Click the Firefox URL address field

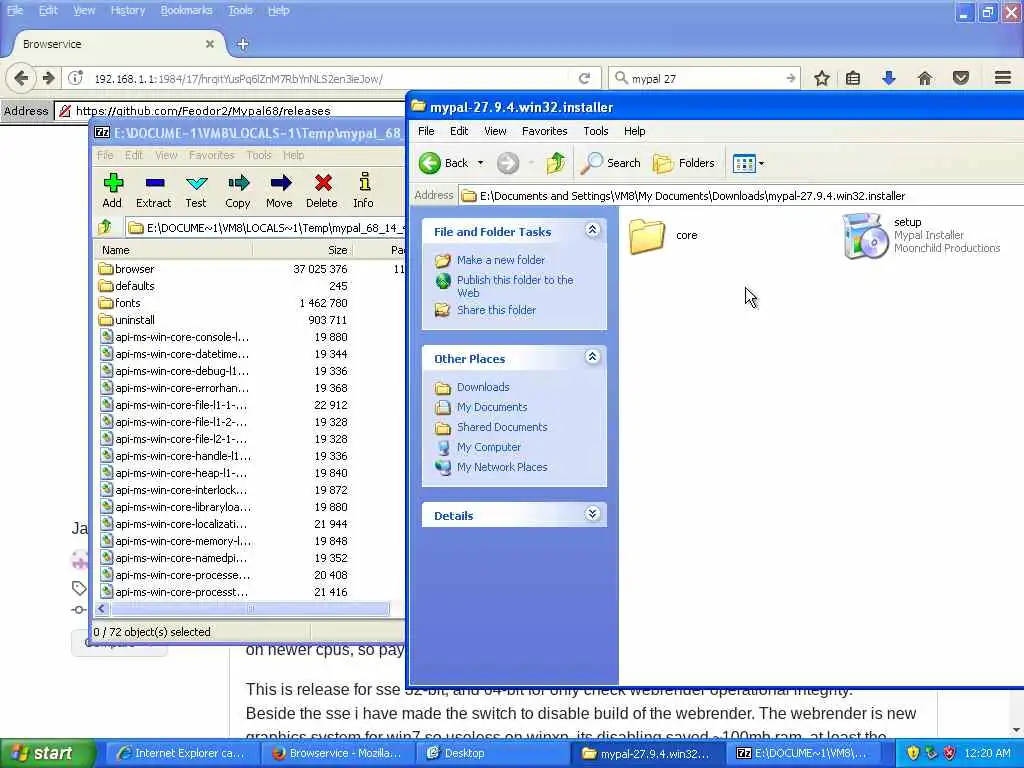(330, 78)
